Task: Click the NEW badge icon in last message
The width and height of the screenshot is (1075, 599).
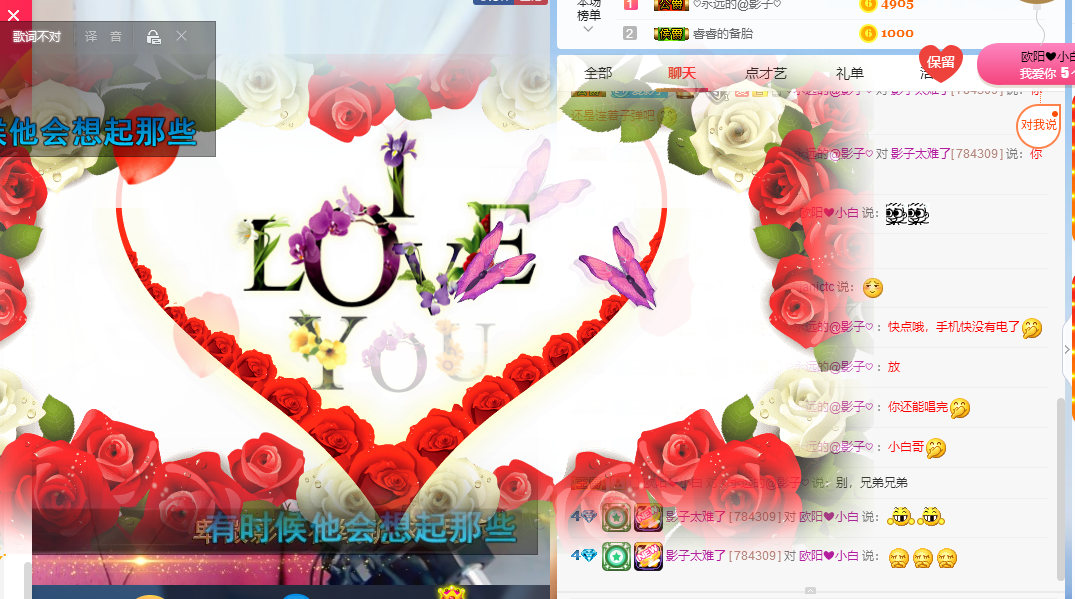Action: pos(648,557)
